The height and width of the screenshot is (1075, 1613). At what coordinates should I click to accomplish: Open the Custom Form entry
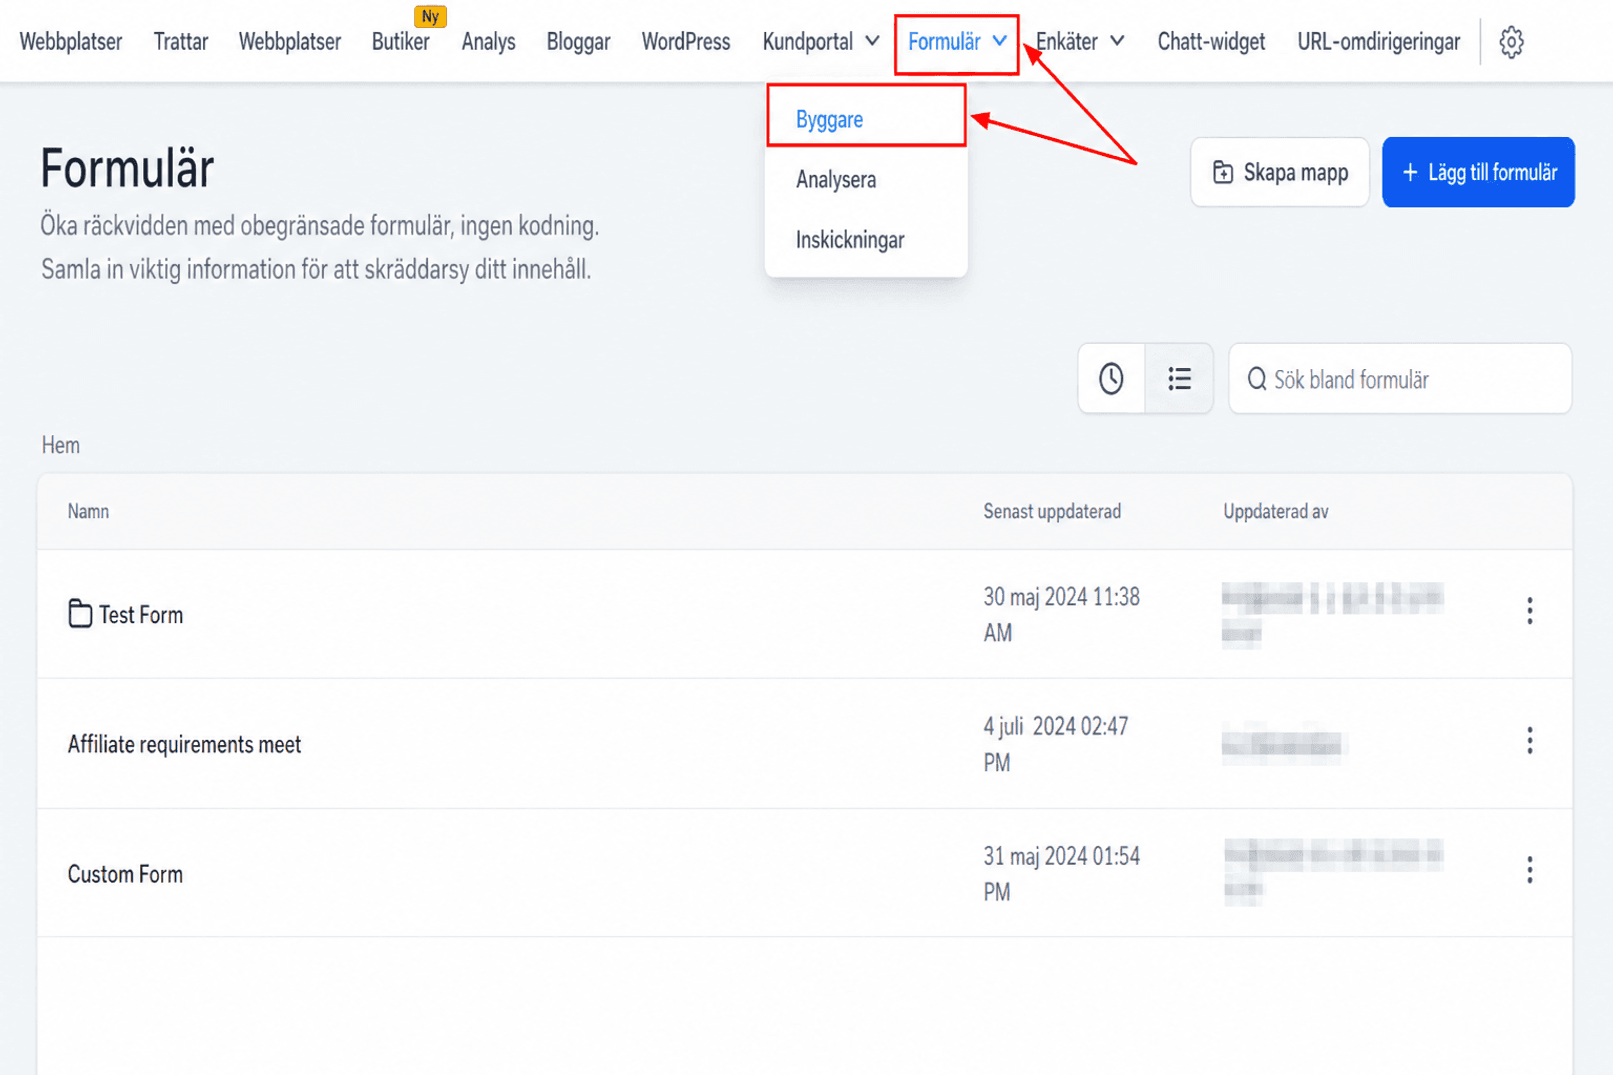125,874
